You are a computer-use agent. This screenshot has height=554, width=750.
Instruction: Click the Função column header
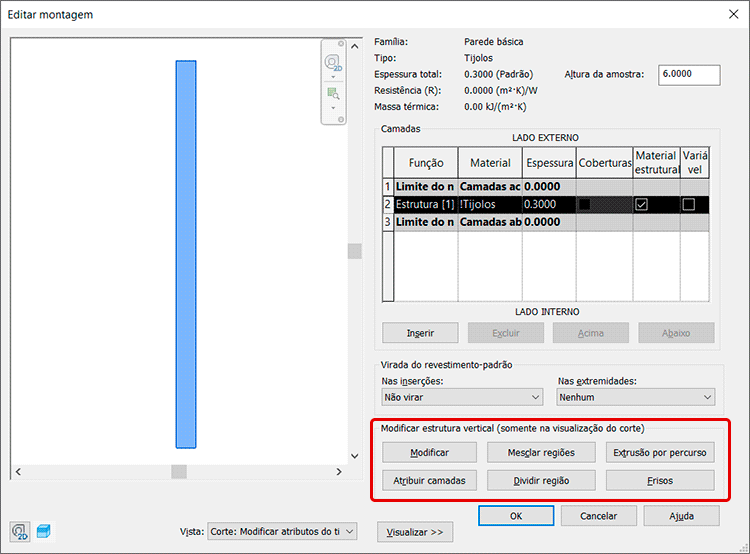click(426, 163)
